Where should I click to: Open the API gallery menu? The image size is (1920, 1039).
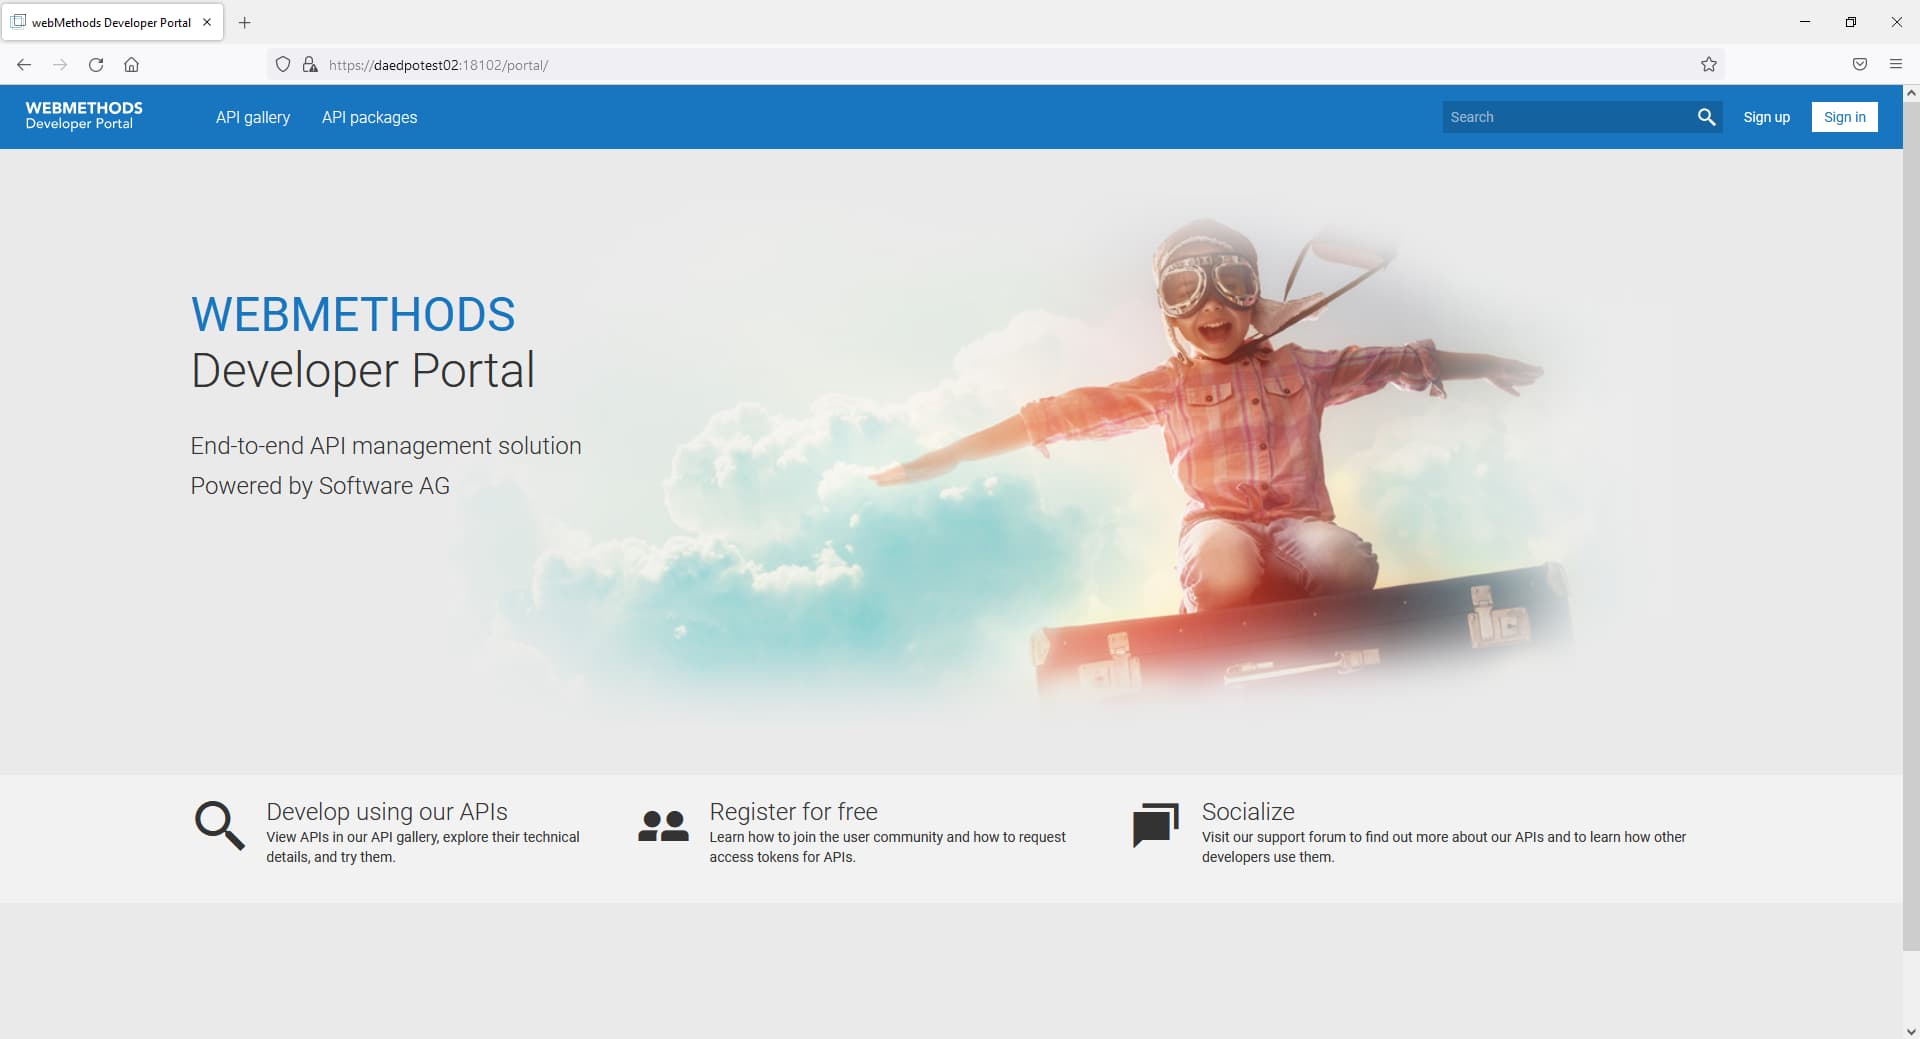coord(253,117)
